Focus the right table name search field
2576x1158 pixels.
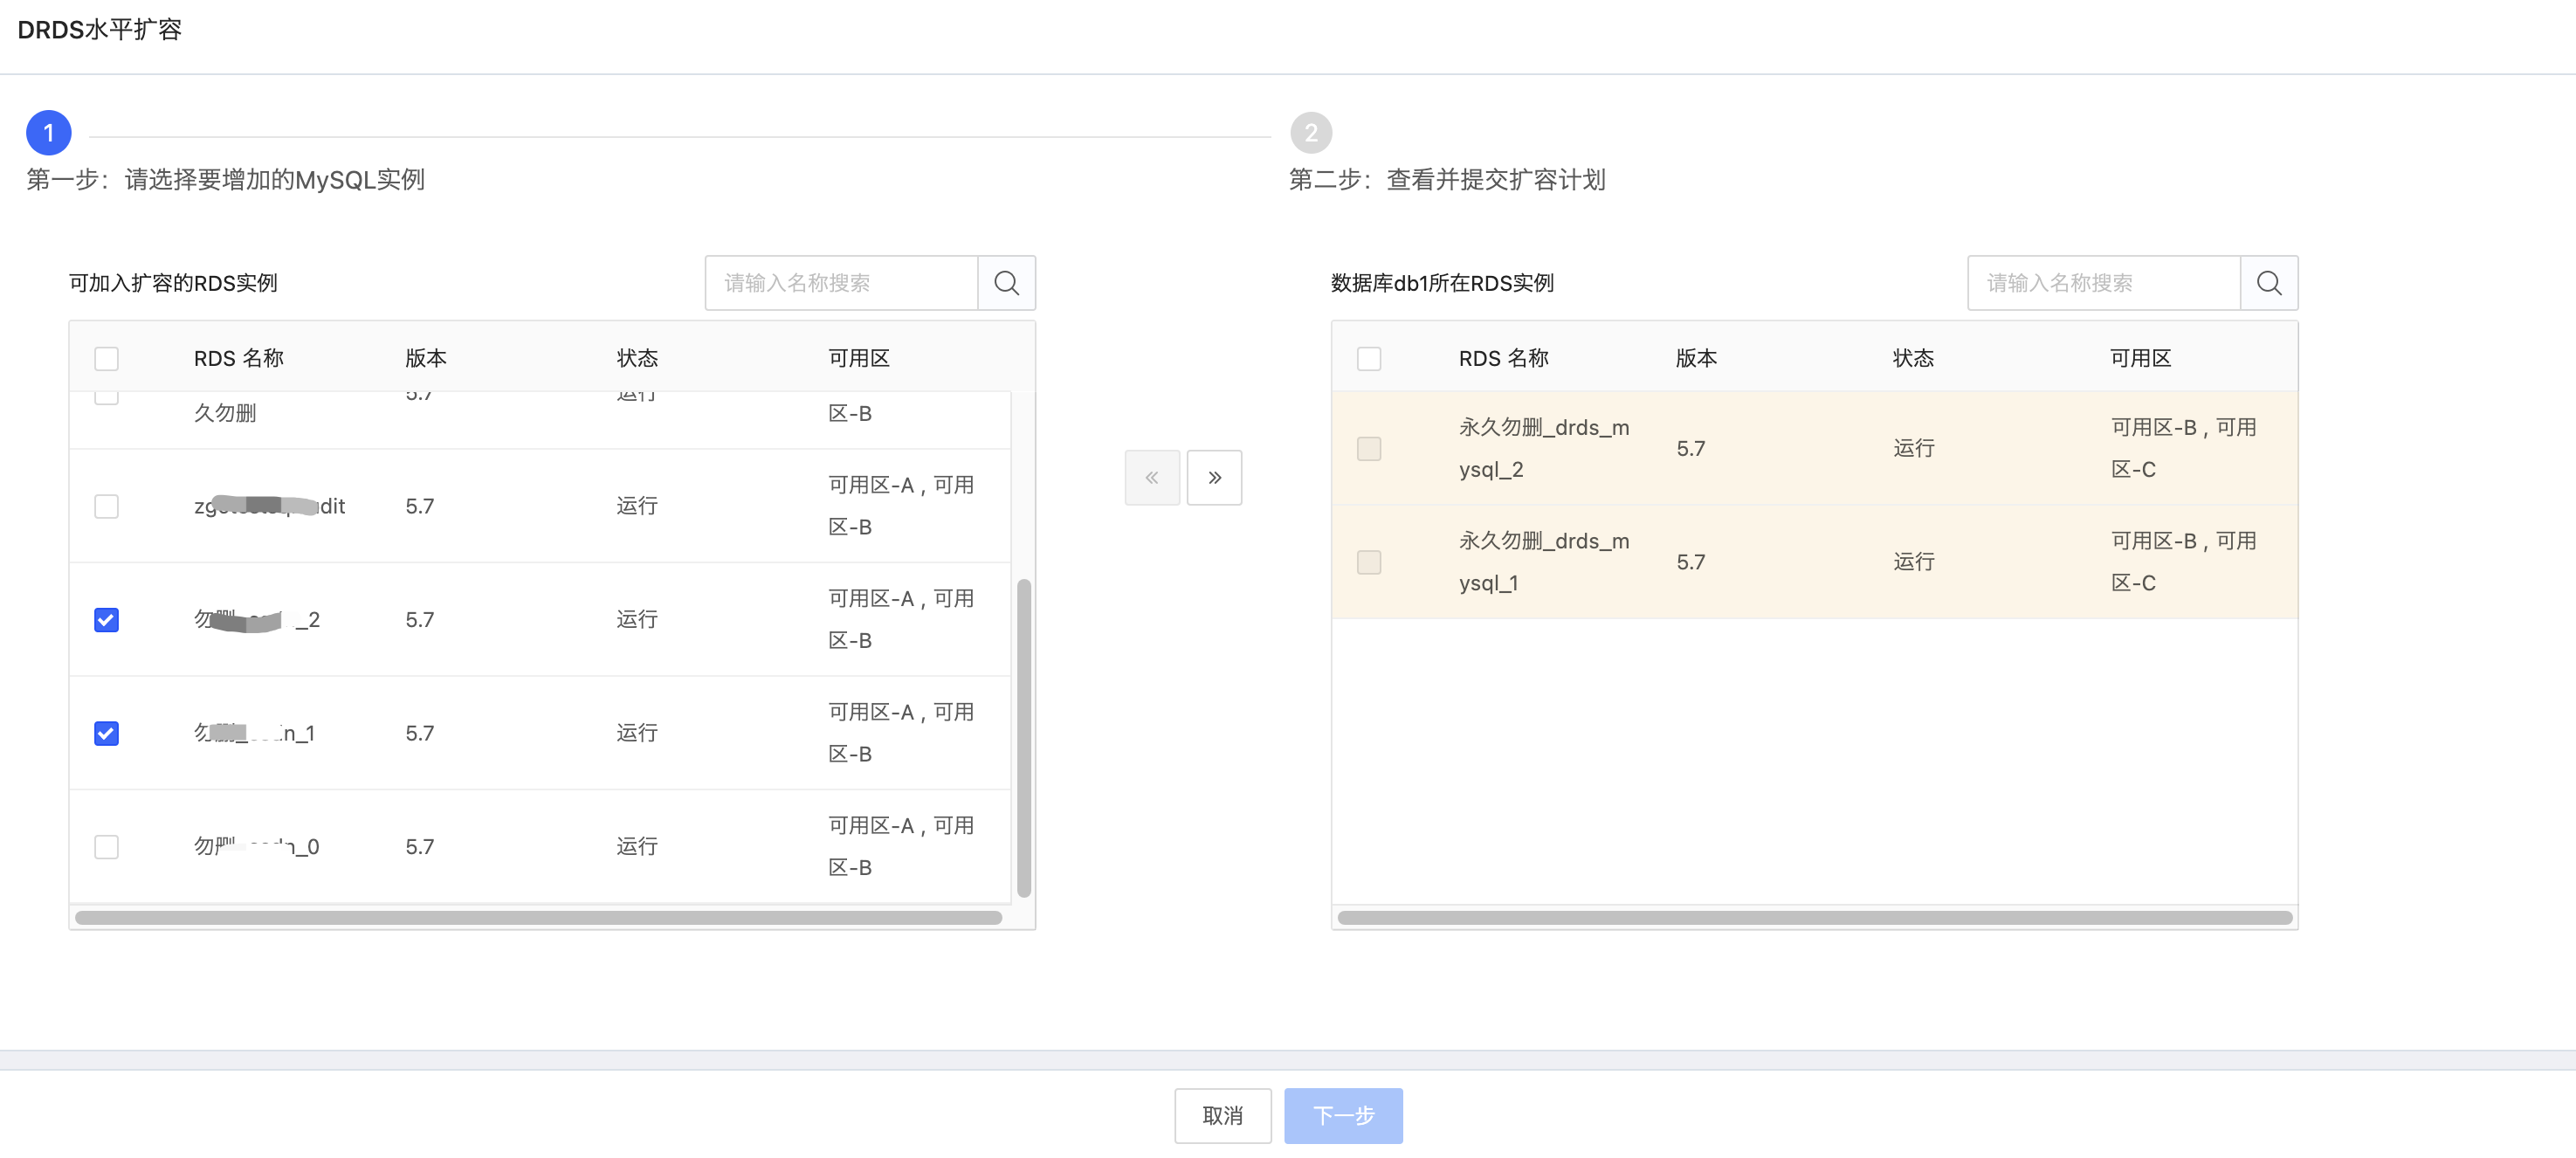point(2104,283)
